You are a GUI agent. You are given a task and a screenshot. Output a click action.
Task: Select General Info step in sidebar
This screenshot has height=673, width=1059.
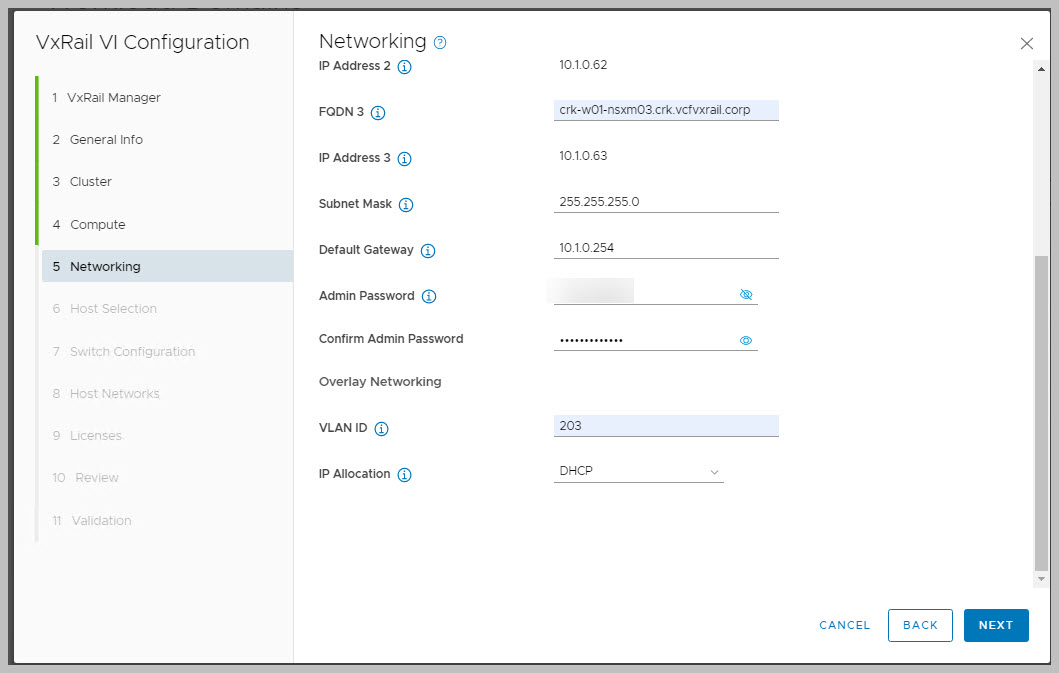(x=106, y=140)
